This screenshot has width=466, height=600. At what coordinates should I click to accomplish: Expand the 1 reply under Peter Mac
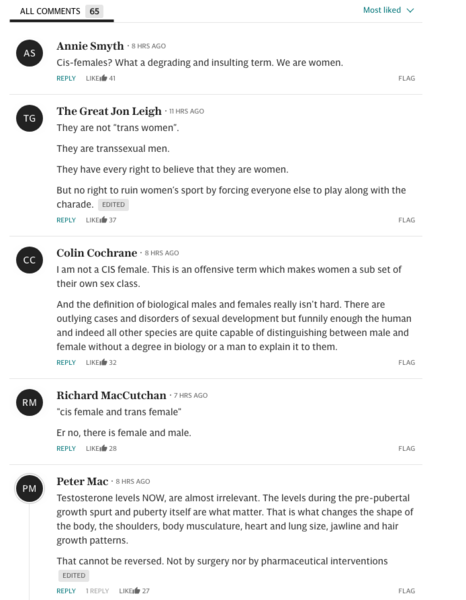97,591
